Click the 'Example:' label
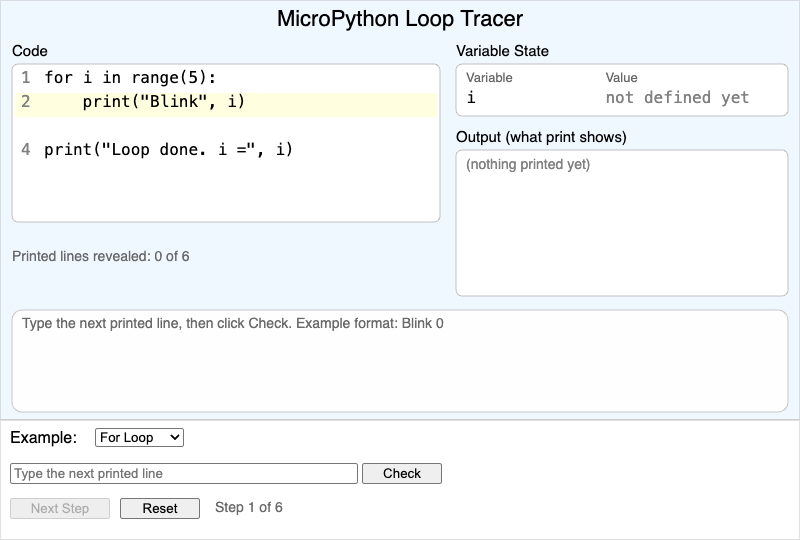Image resolution: width=800 pixels, height=540 pixels. tap(43, 437)
